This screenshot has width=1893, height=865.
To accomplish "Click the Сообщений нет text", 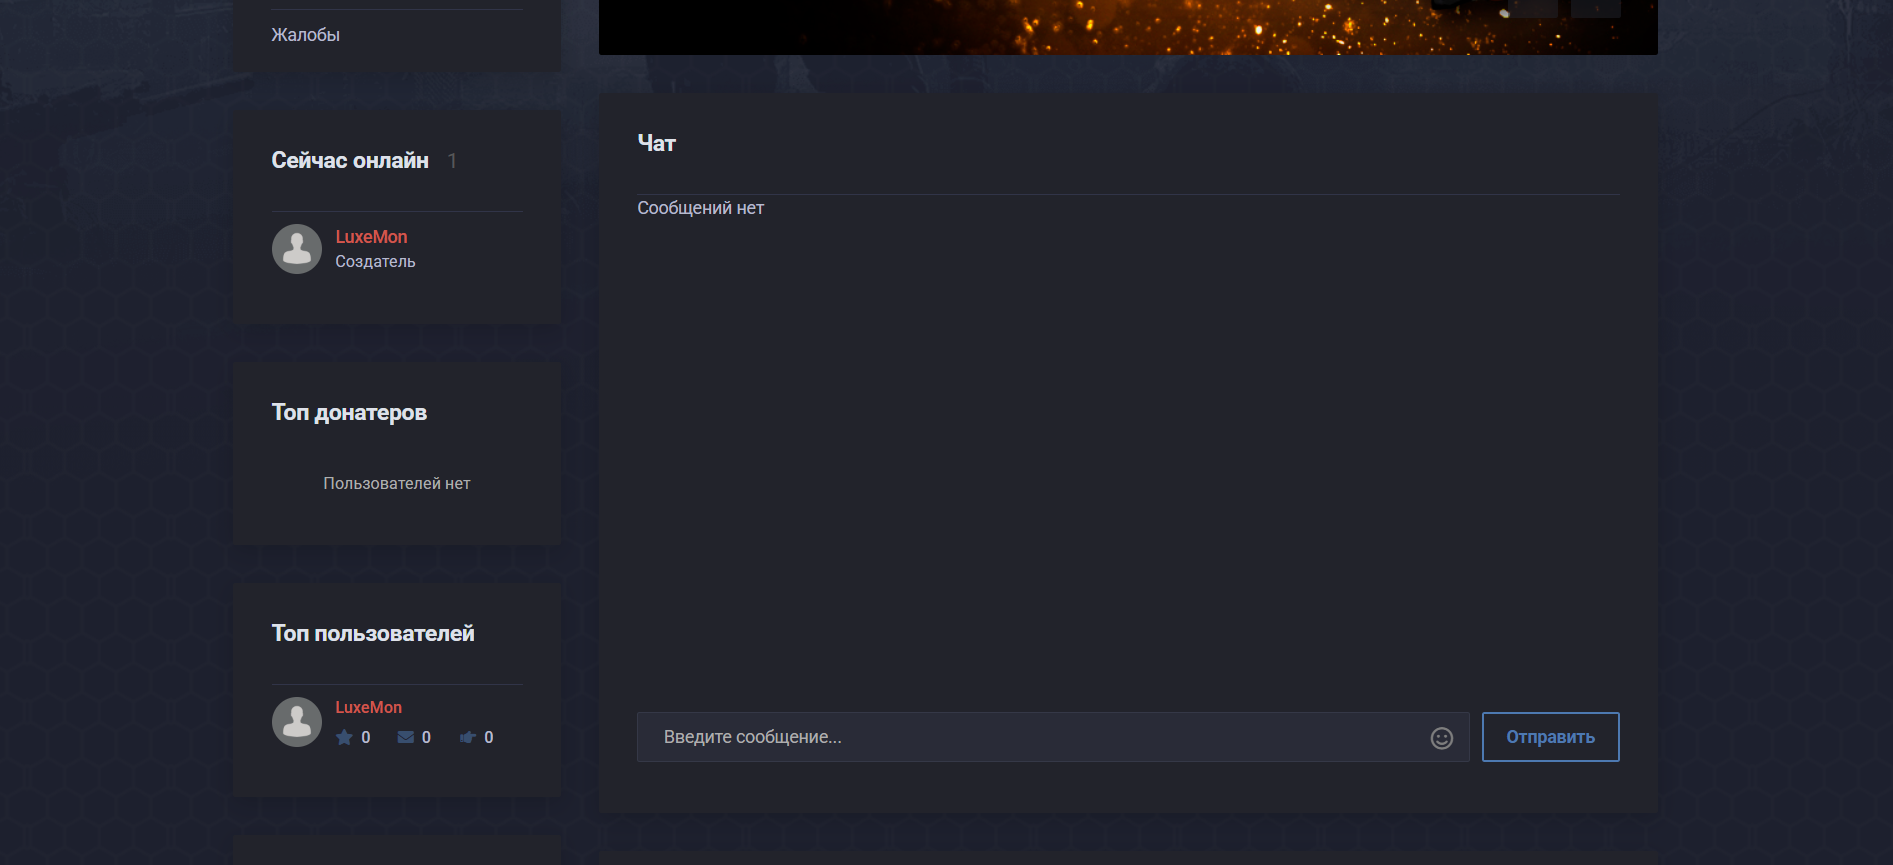I will pos(700,208).
